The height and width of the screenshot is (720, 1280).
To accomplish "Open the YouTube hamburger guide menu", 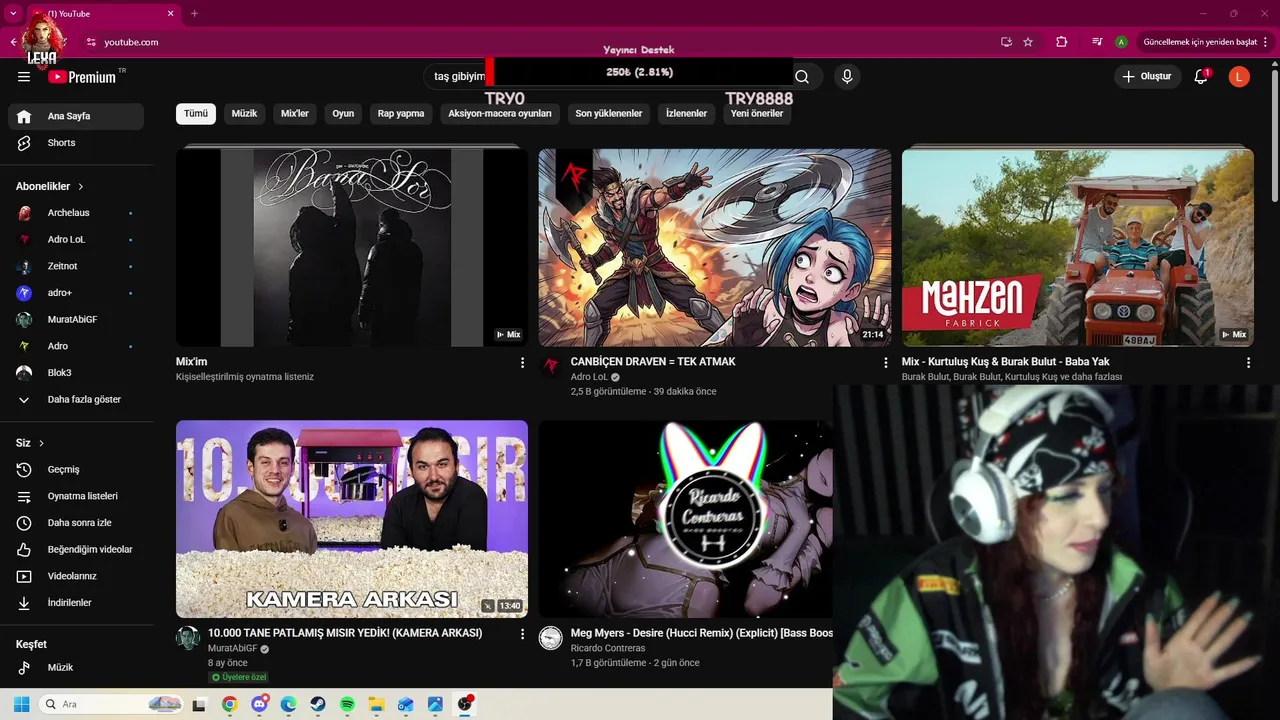I will 24,77.
